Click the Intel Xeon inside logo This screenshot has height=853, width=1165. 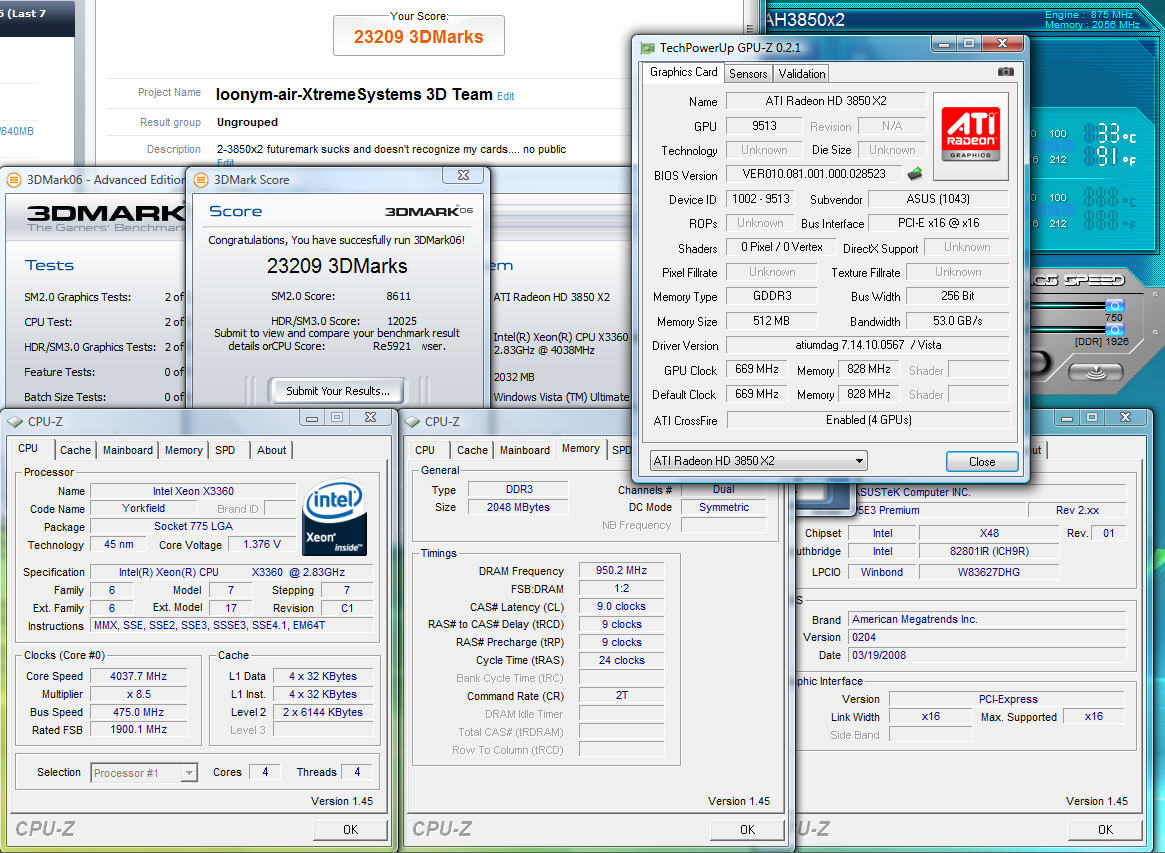pos(335,518)
